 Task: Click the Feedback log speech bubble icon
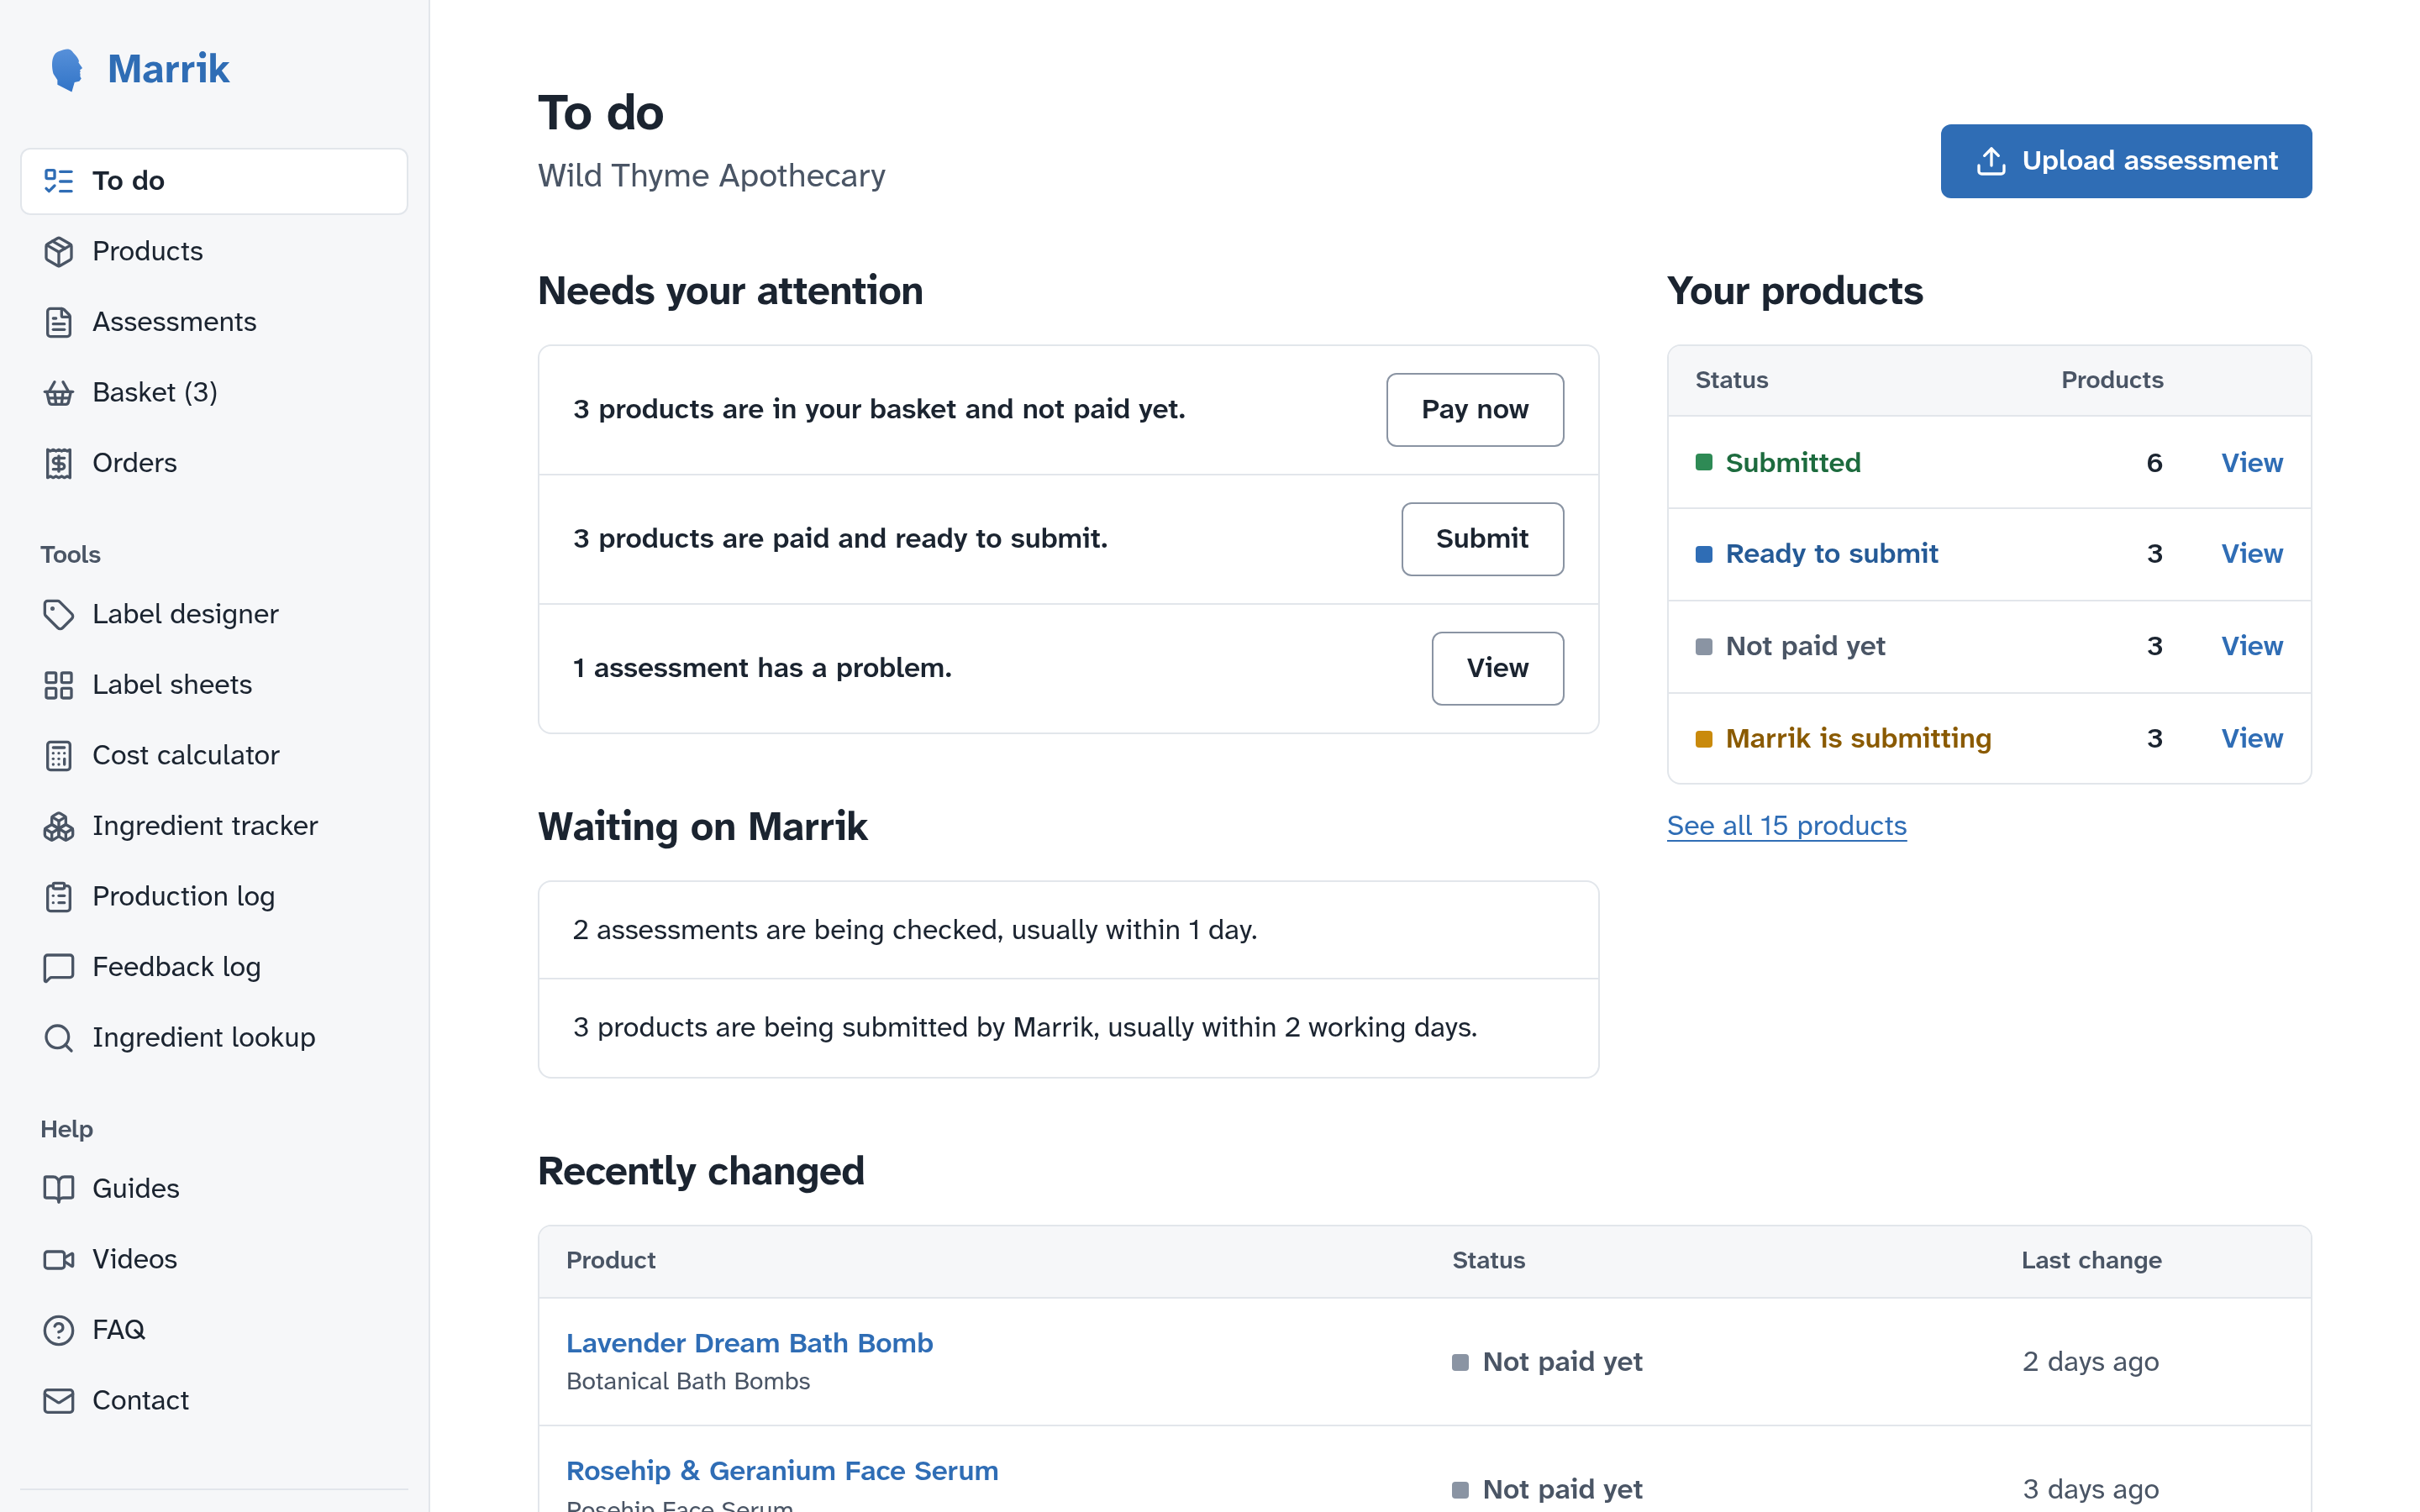point(58,967)
